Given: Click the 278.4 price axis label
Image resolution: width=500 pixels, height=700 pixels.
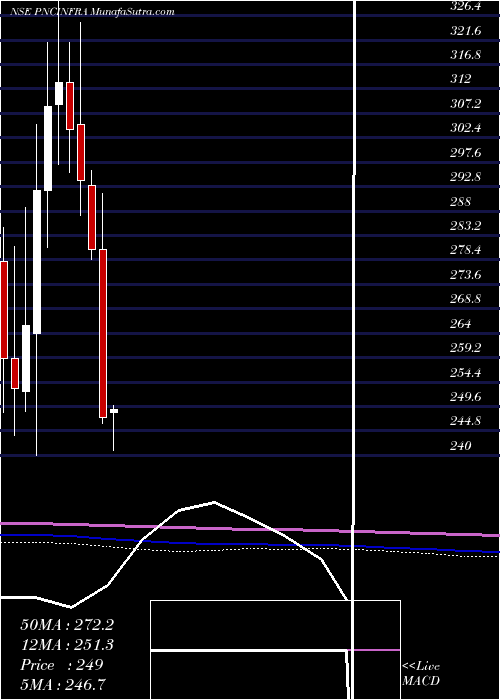Looking at the screenshot, I should [466, 250].
